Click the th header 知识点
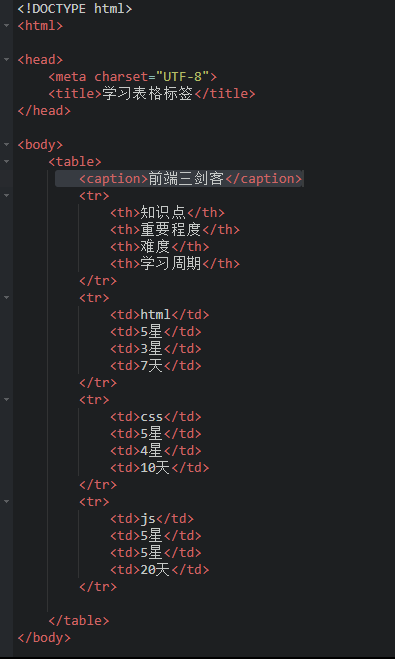The width and height of the screenshot is (395, 659). pyautogui.click(x=163, y=213)
